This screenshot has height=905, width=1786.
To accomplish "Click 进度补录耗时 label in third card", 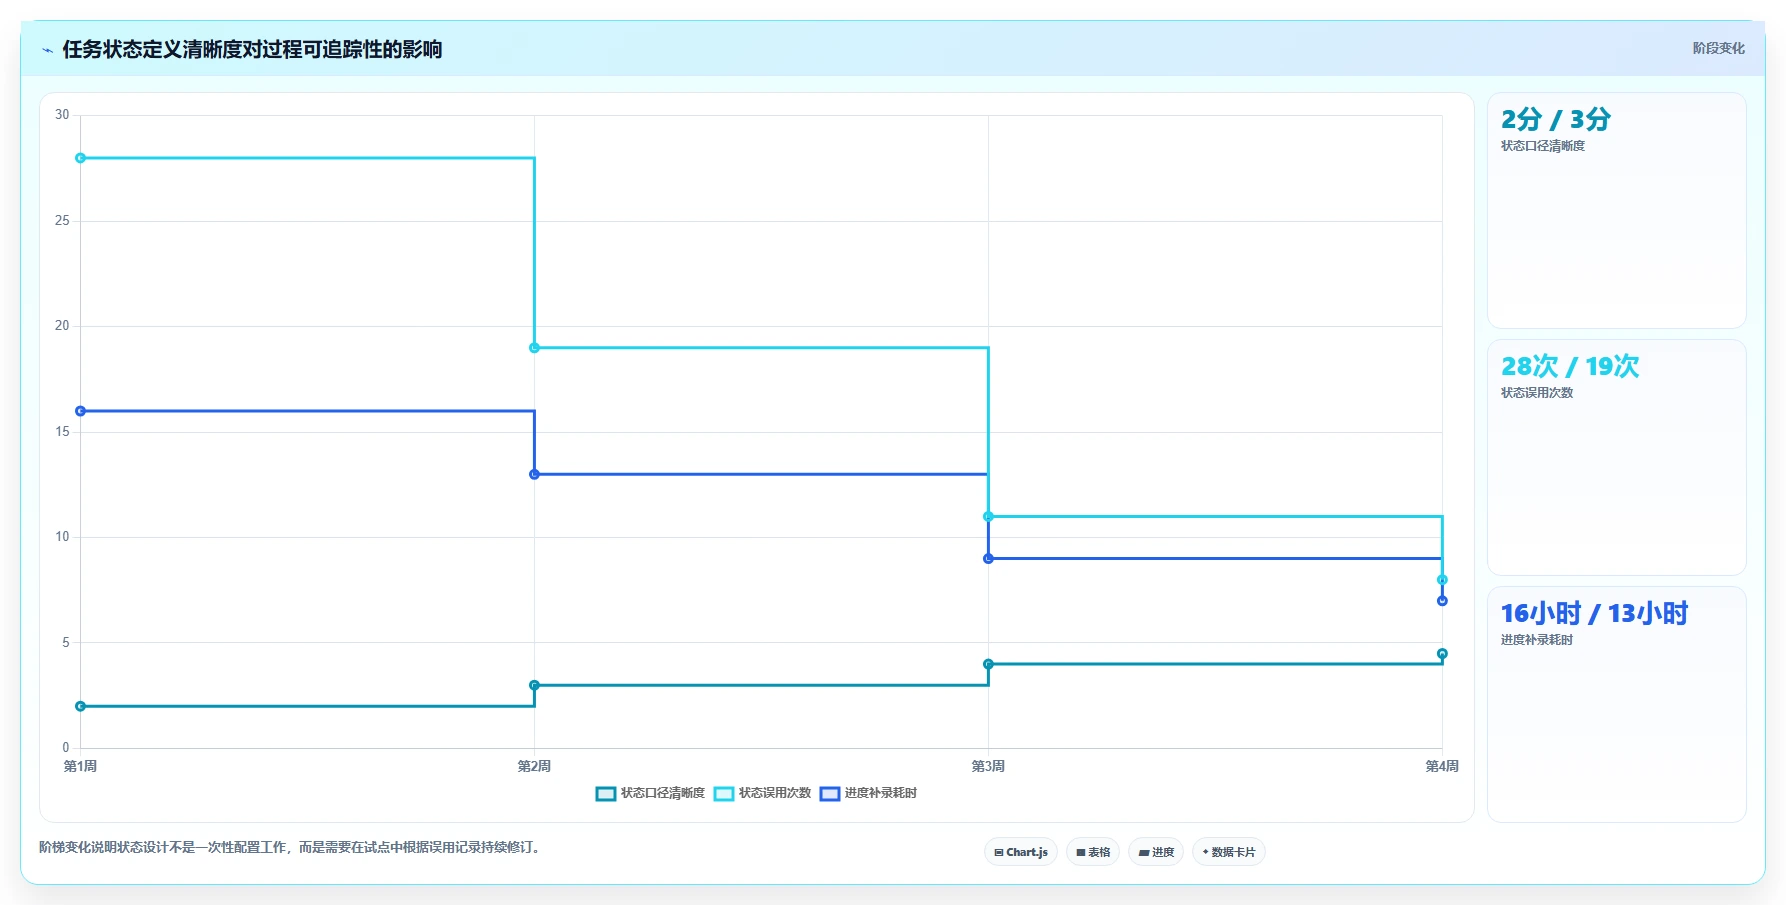I will click(x=1537, y=640).
